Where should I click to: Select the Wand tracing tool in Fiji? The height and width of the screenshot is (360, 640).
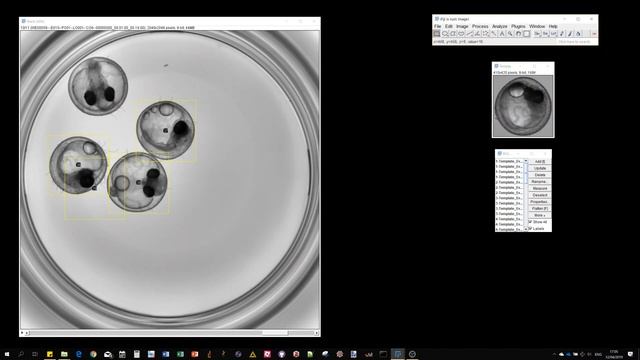coord(493,34)
